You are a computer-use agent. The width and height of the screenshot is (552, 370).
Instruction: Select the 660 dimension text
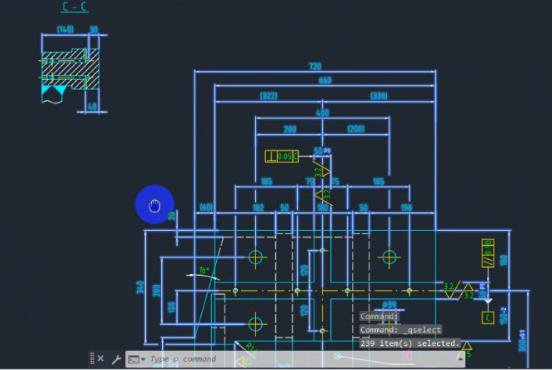[325, 81]
